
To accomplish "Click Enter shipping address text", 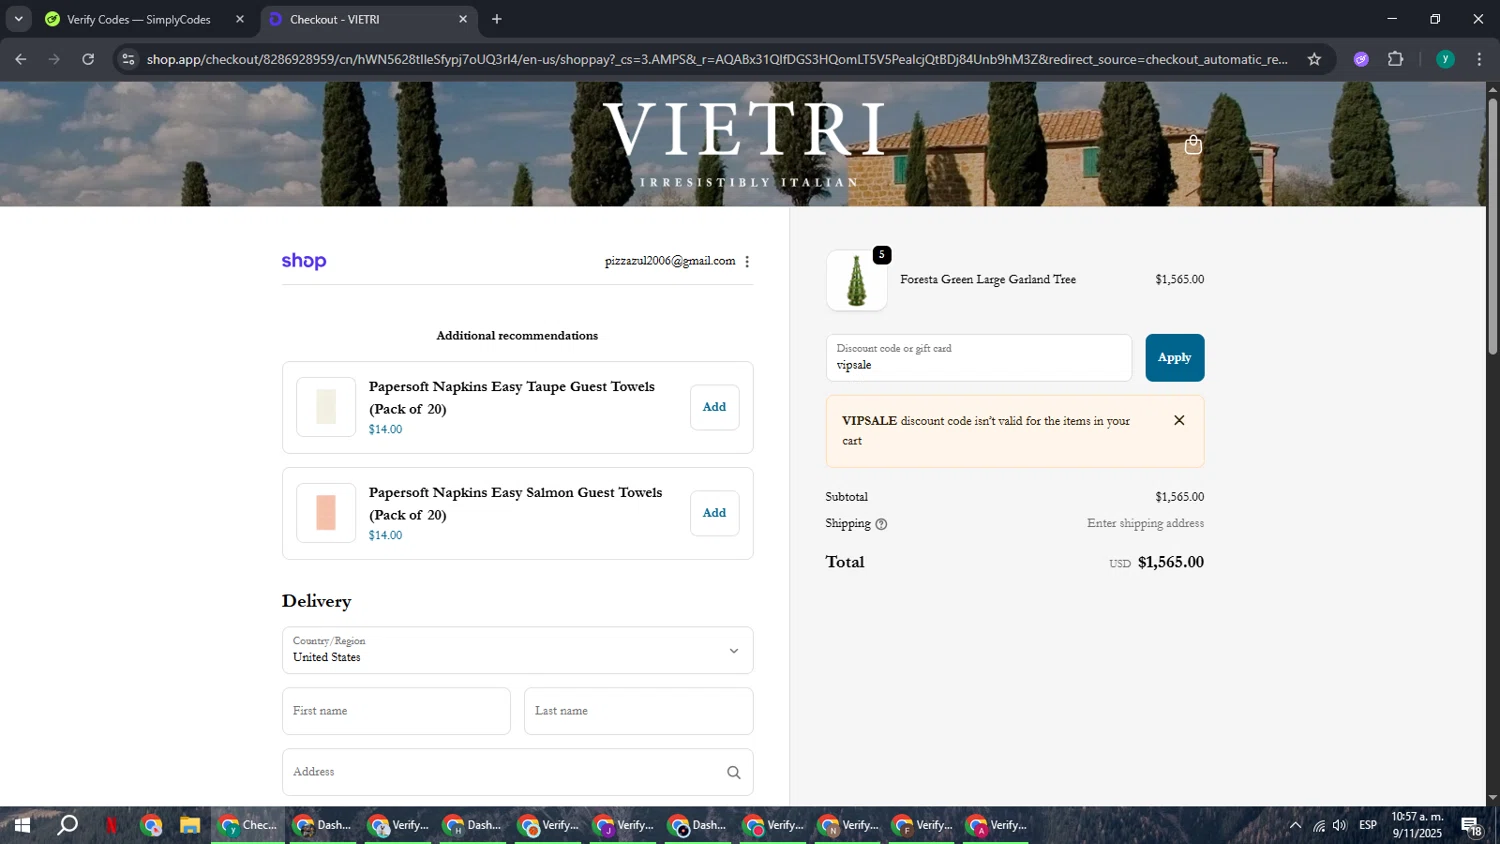I will click(1145, 523).
